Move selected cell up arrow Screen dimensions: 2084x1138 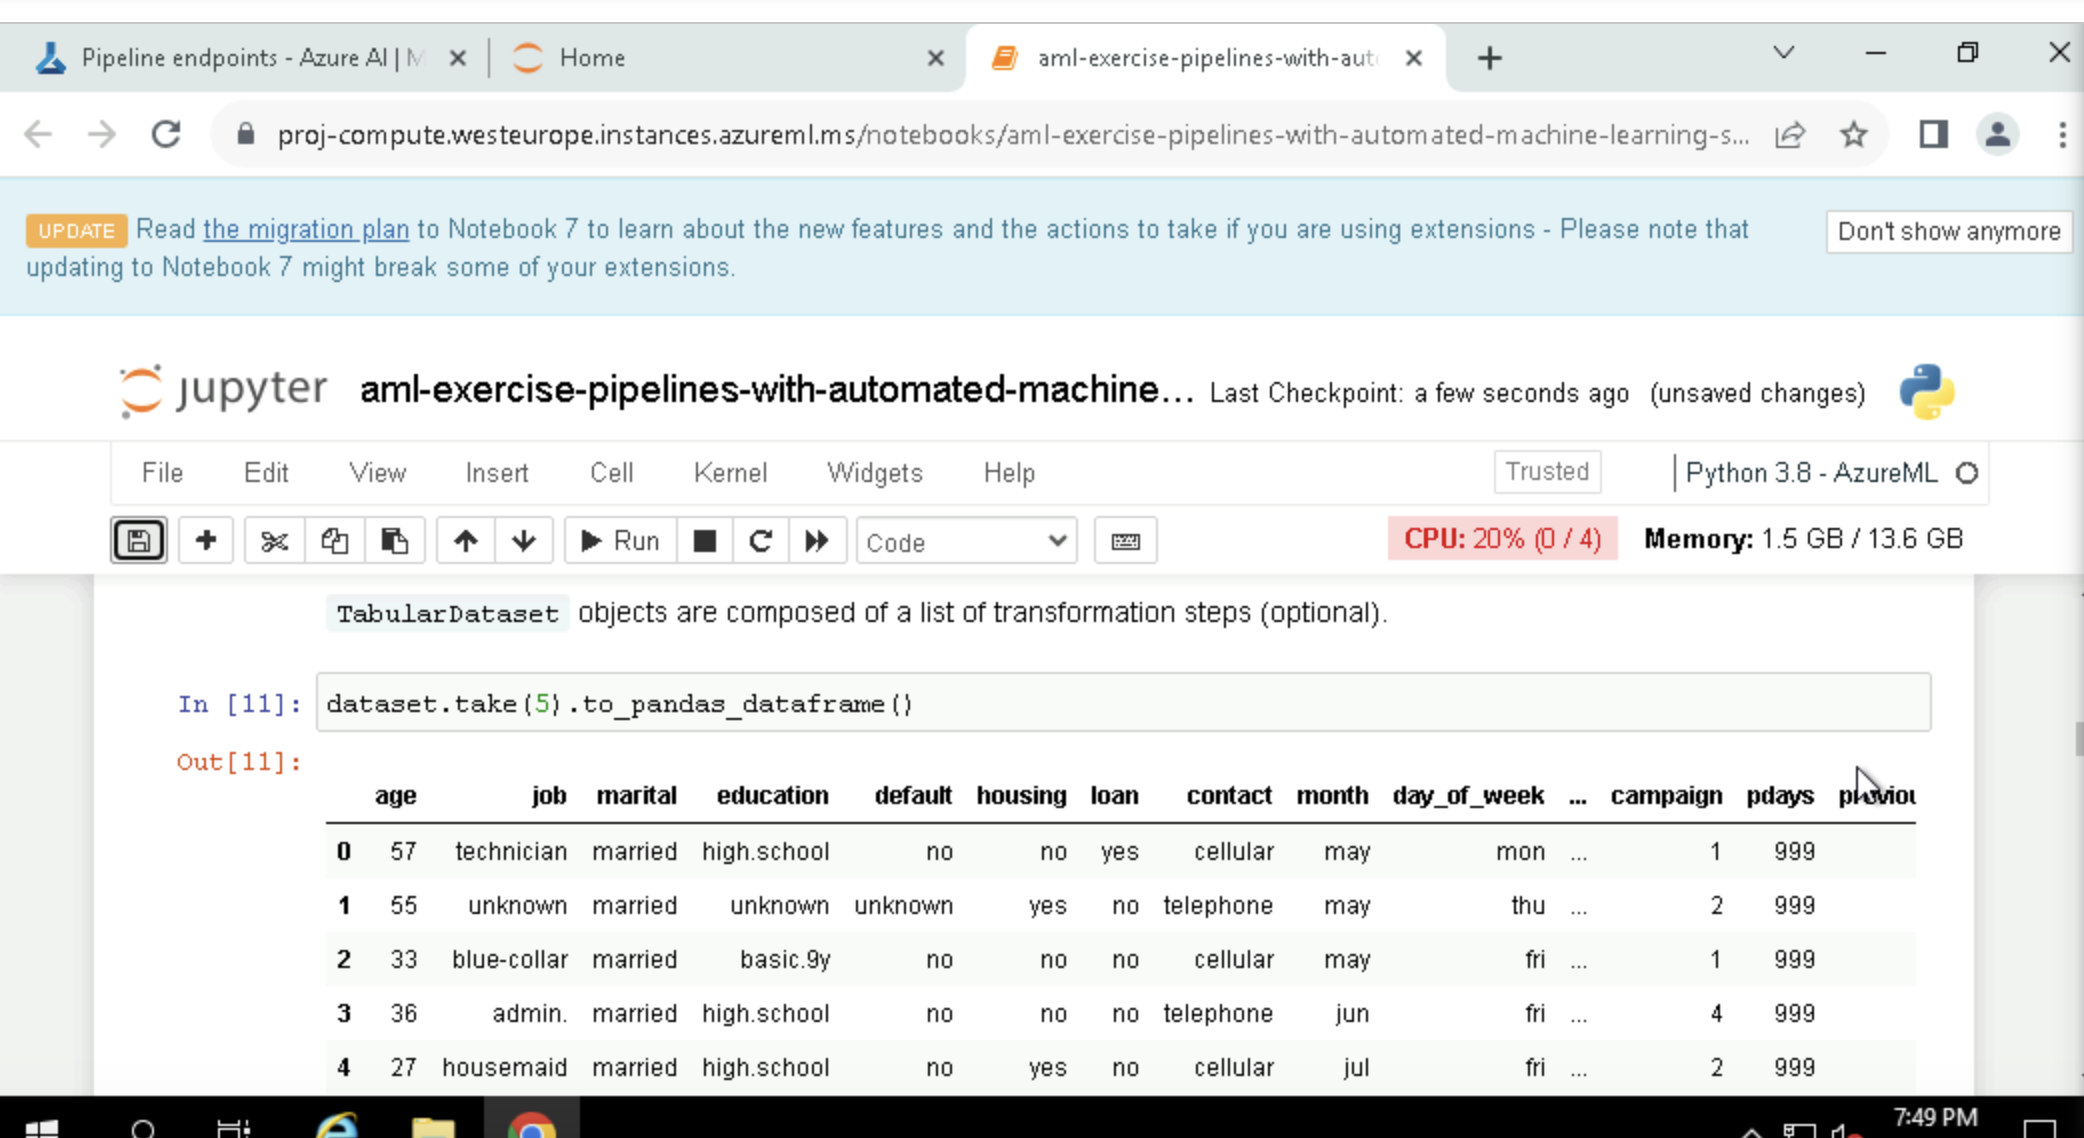pyautogui.click(x=465, y=541)
